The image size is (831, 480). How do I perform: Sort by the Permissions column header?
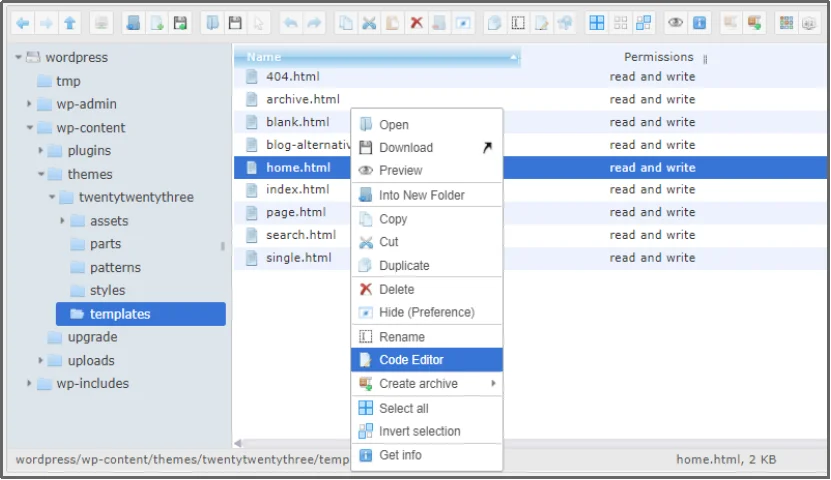(658, 57)
